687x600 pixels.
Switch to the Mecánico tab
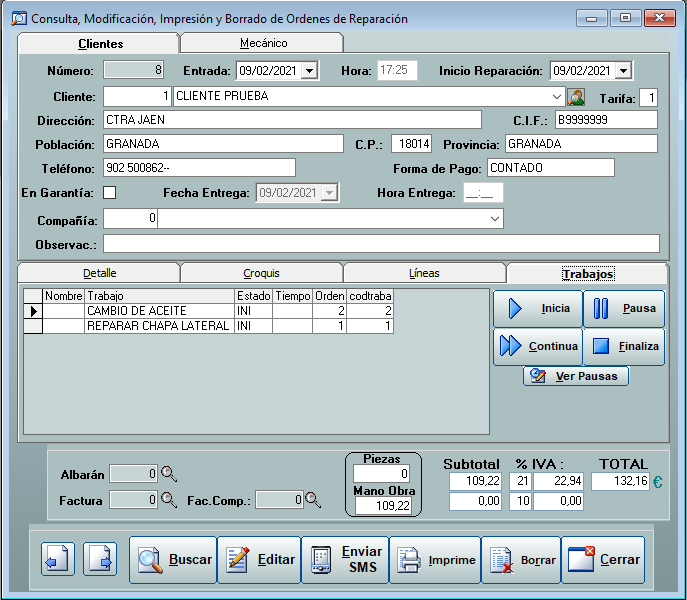tap(263, 43)
